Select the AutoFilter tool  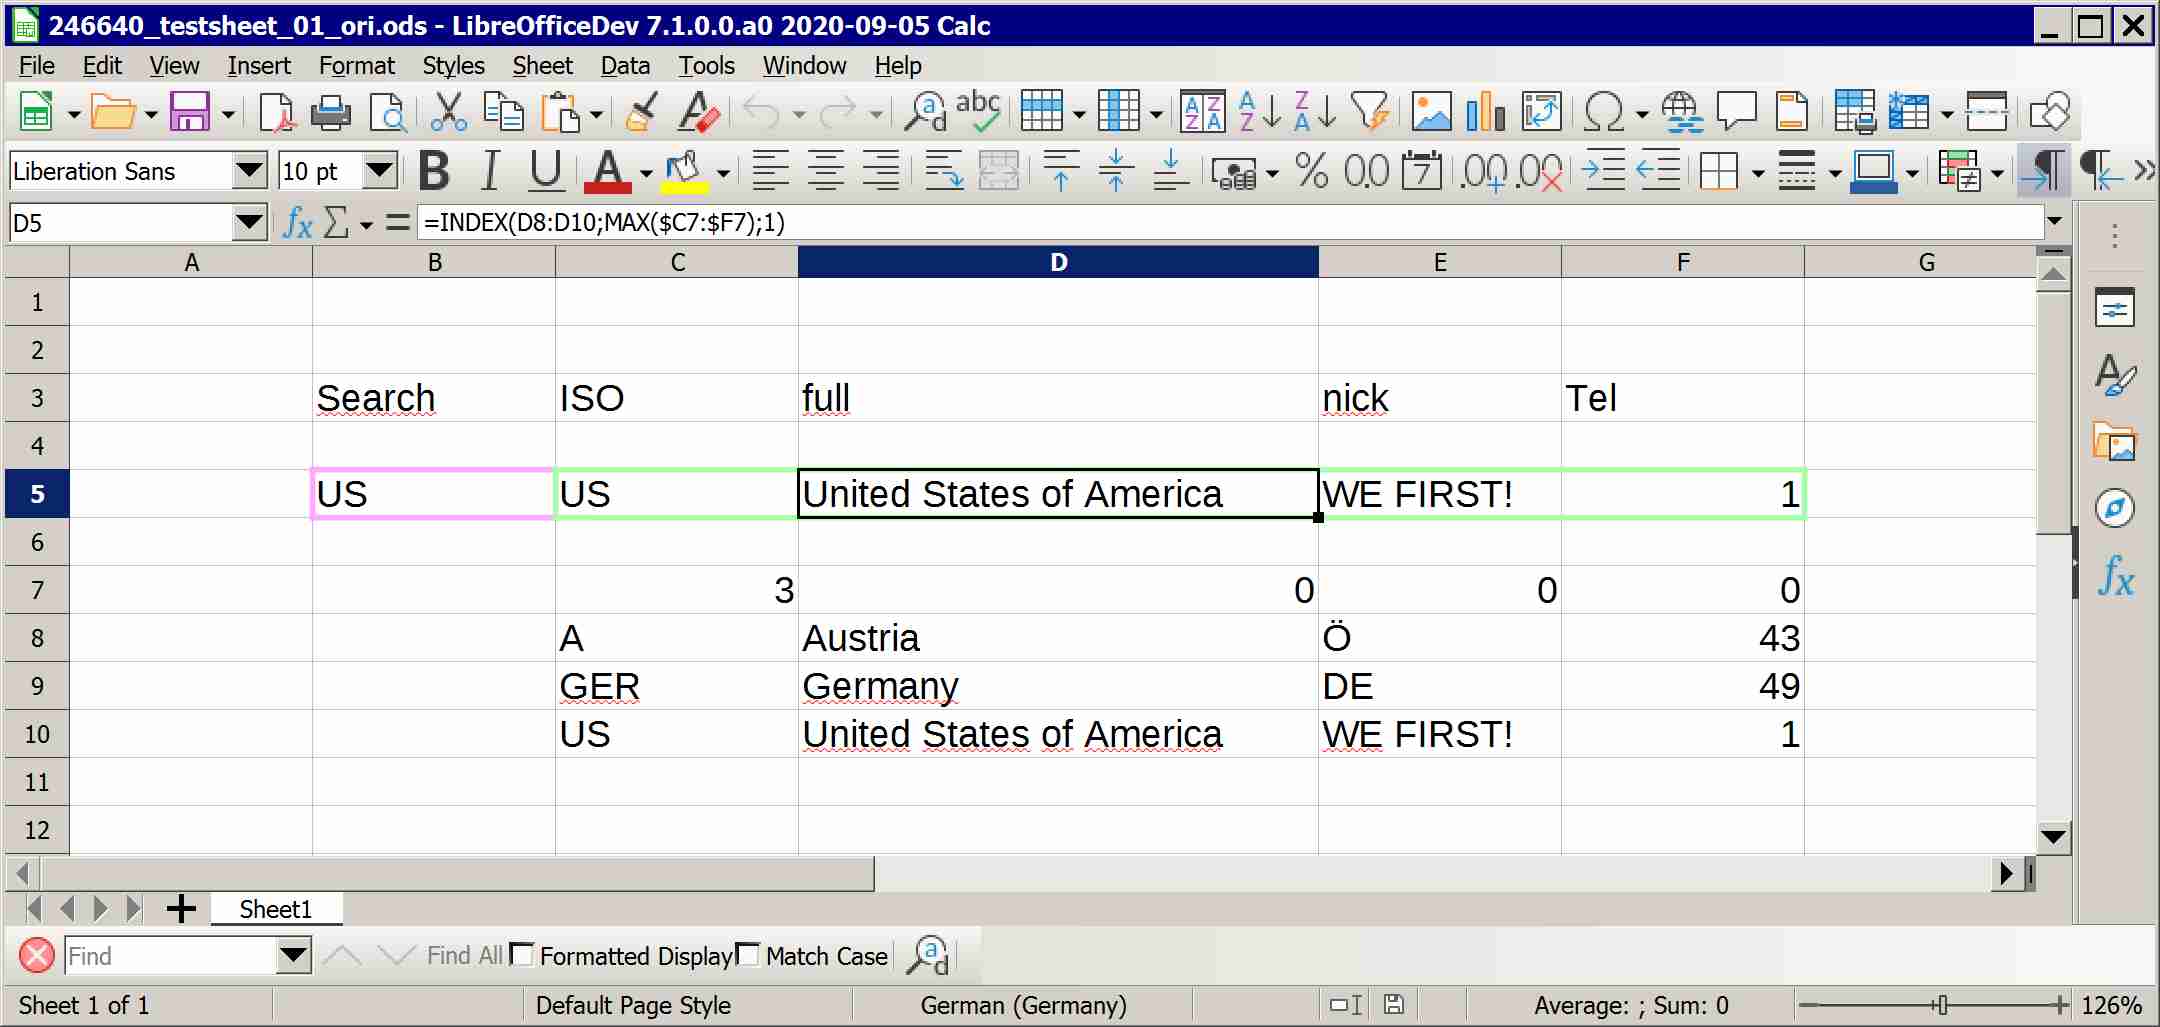coord(1372,111)
